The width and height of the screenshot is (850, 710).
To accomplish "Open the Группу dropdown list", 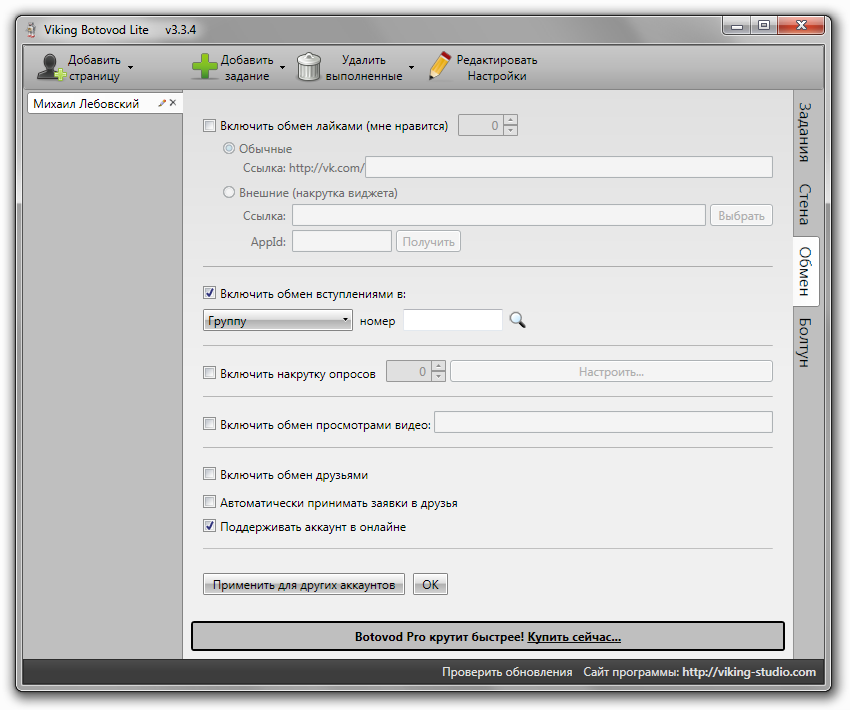I will pyautogui.click(x=277, y=320).
